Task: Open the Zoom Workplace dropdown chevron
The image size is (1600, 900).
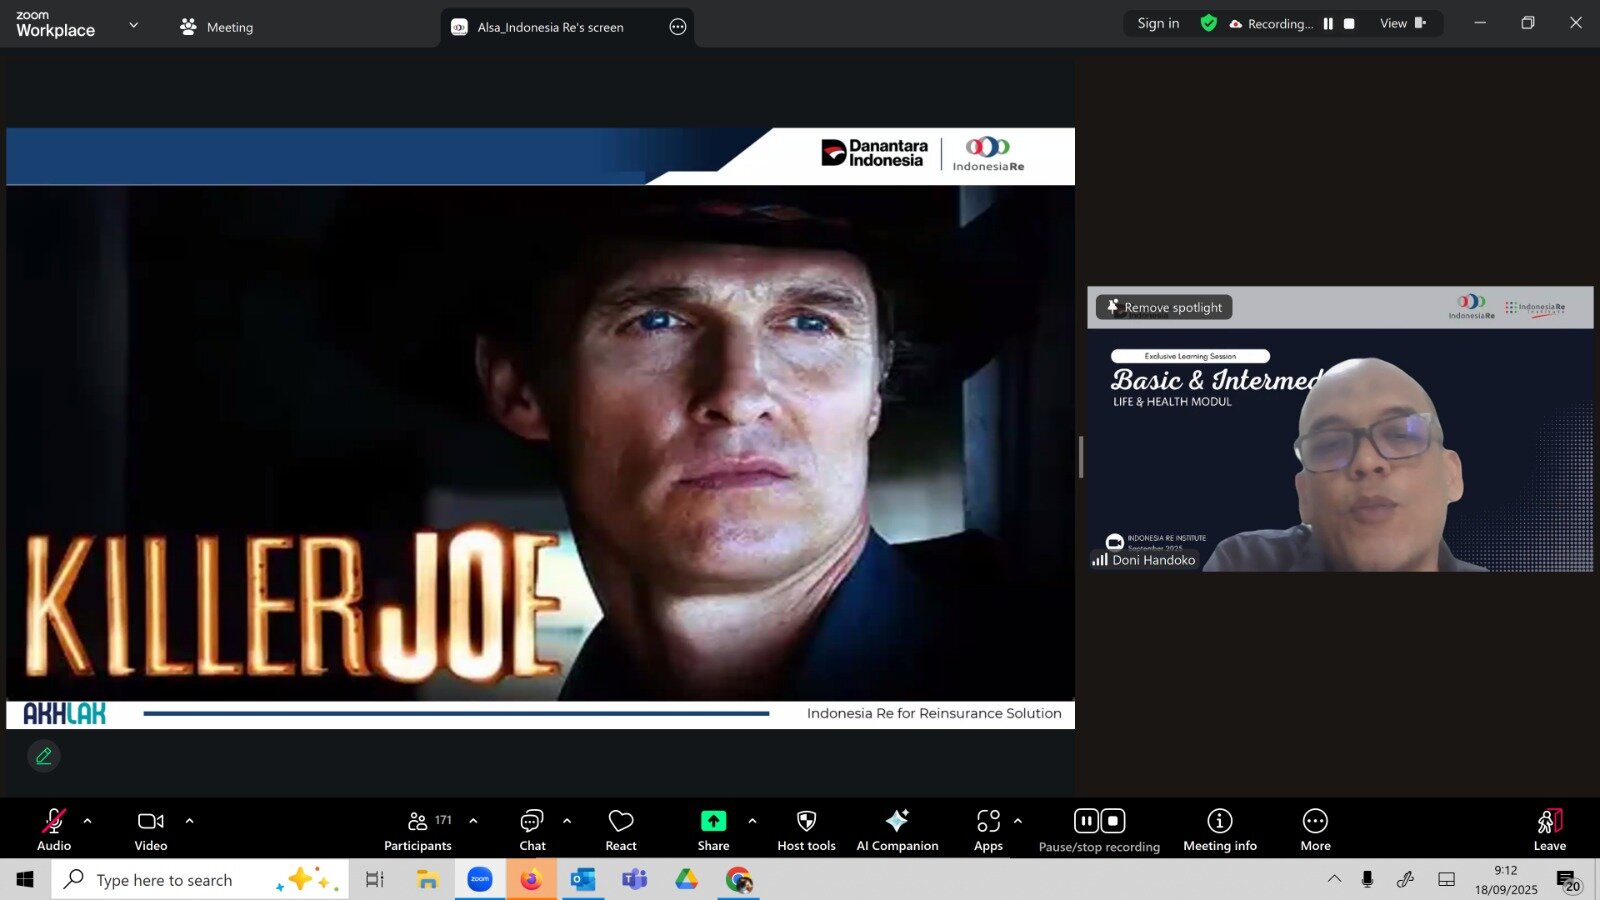Action: 134,25
